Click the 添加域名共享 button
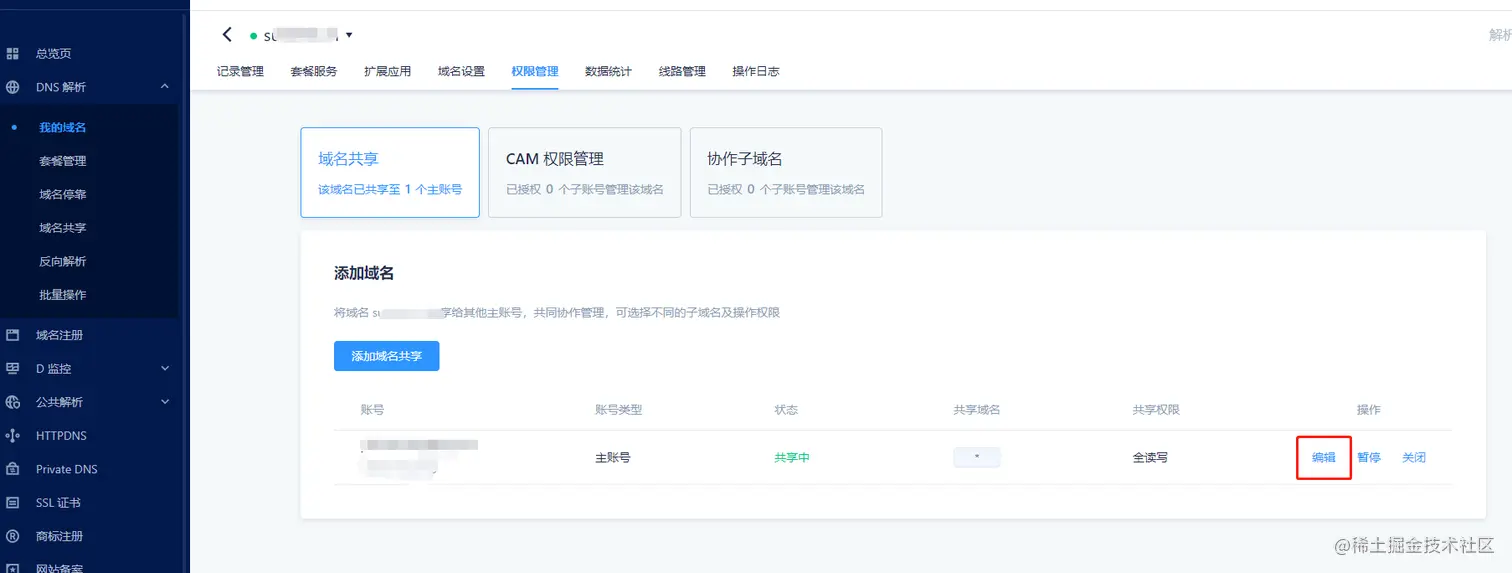 [x=387, y=356]
